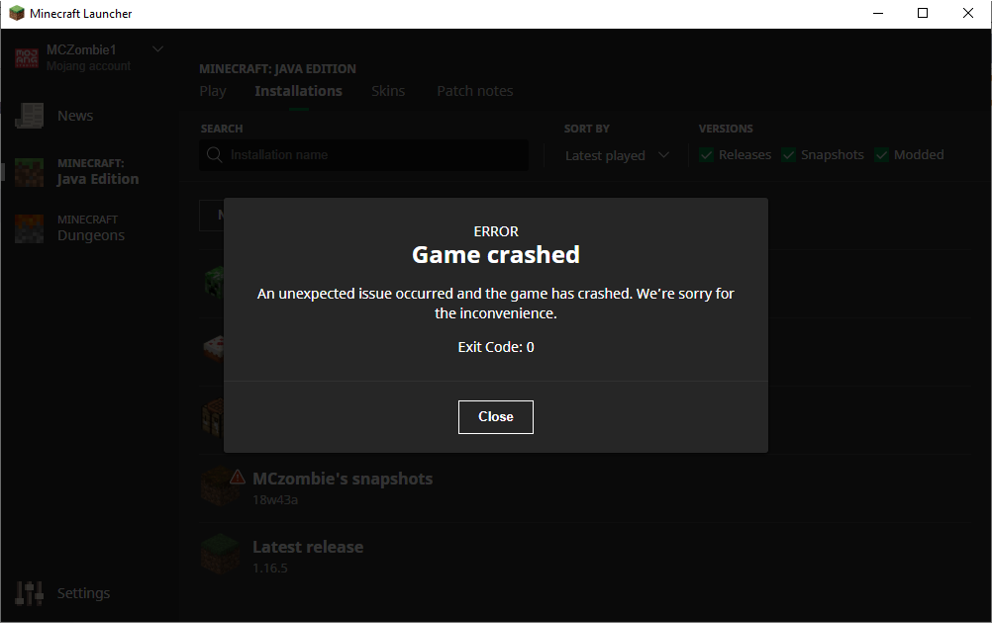The height and width of the screenshot is (623, 992).
Task: Toggle the Releases checkbox
Action: (706, 155)
